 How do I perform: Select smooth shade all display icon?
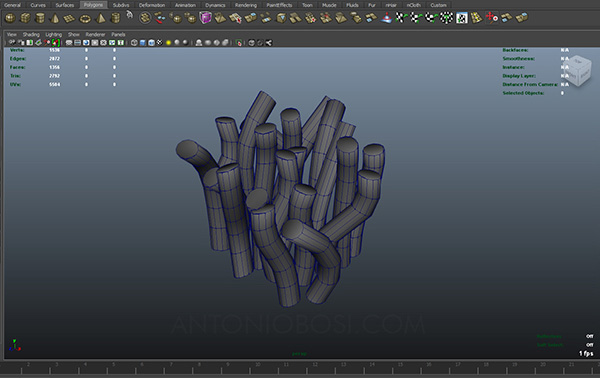142,42
